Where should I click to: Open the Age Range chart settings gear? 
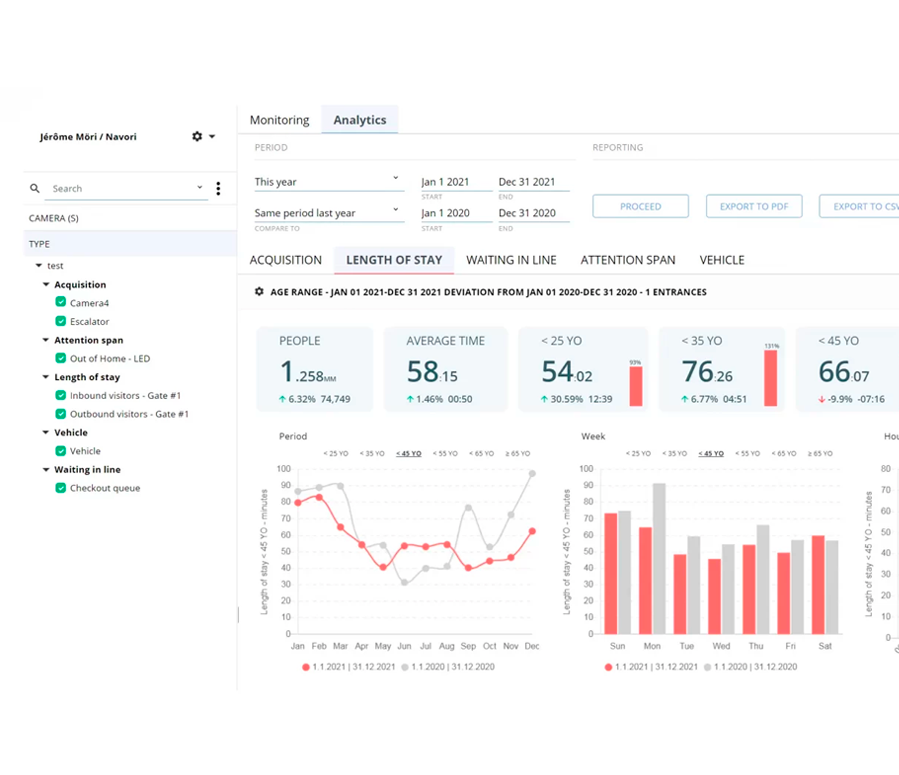click(259, 292)
